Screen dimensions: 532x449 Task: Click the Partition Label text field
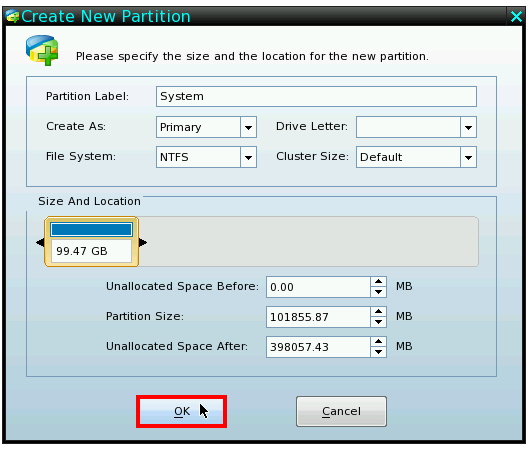pos(316,96)
